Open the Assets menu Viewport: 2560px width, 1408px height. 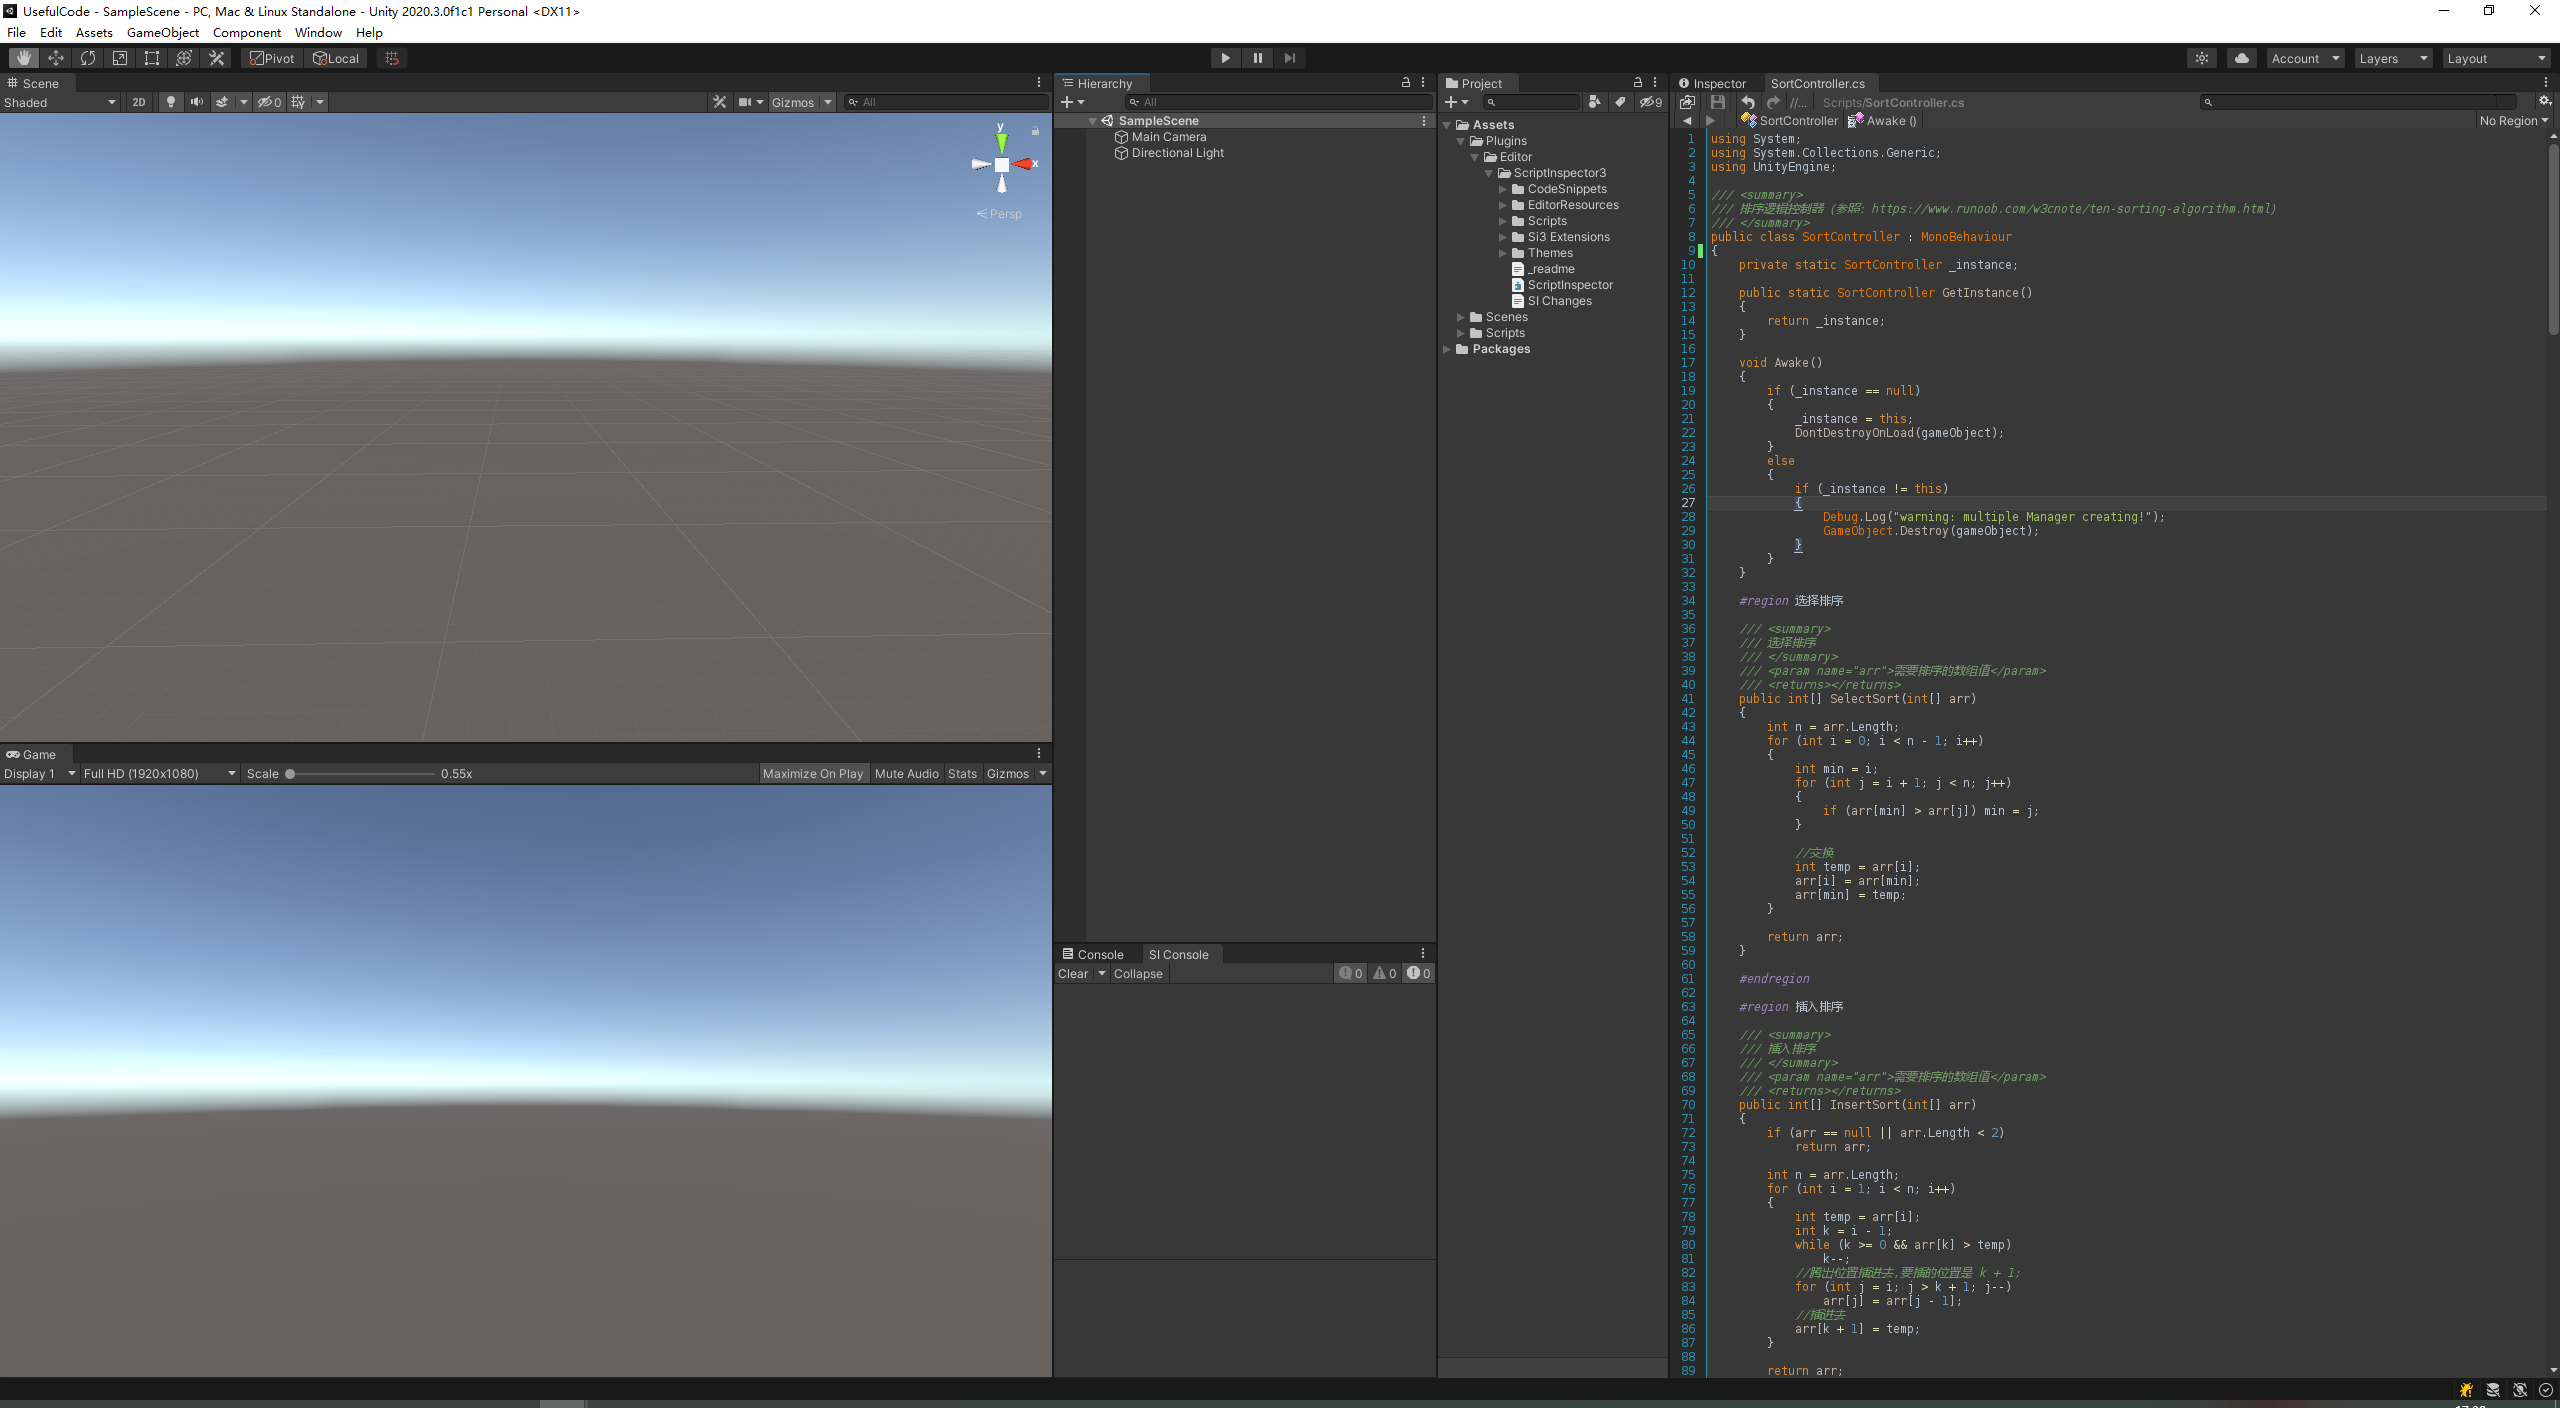pyautogui.click(x=94, y=33)
